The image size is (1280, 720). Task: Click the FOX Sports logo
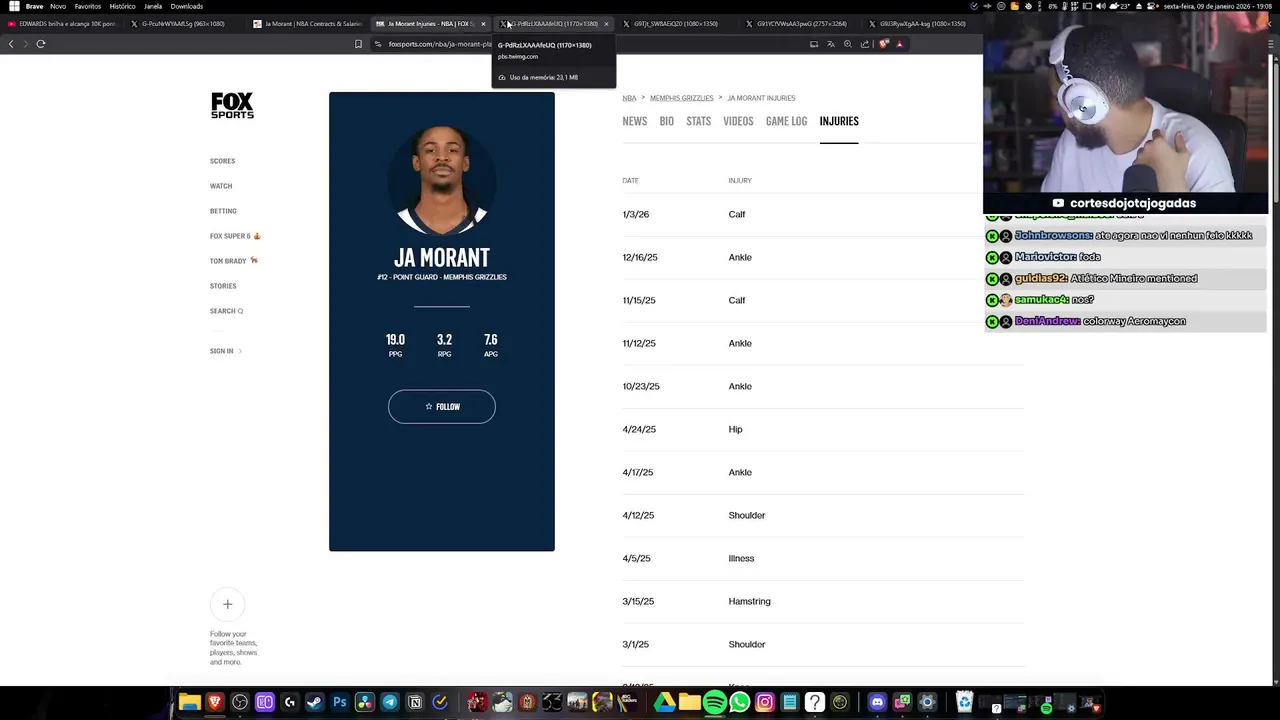[232, 106]
